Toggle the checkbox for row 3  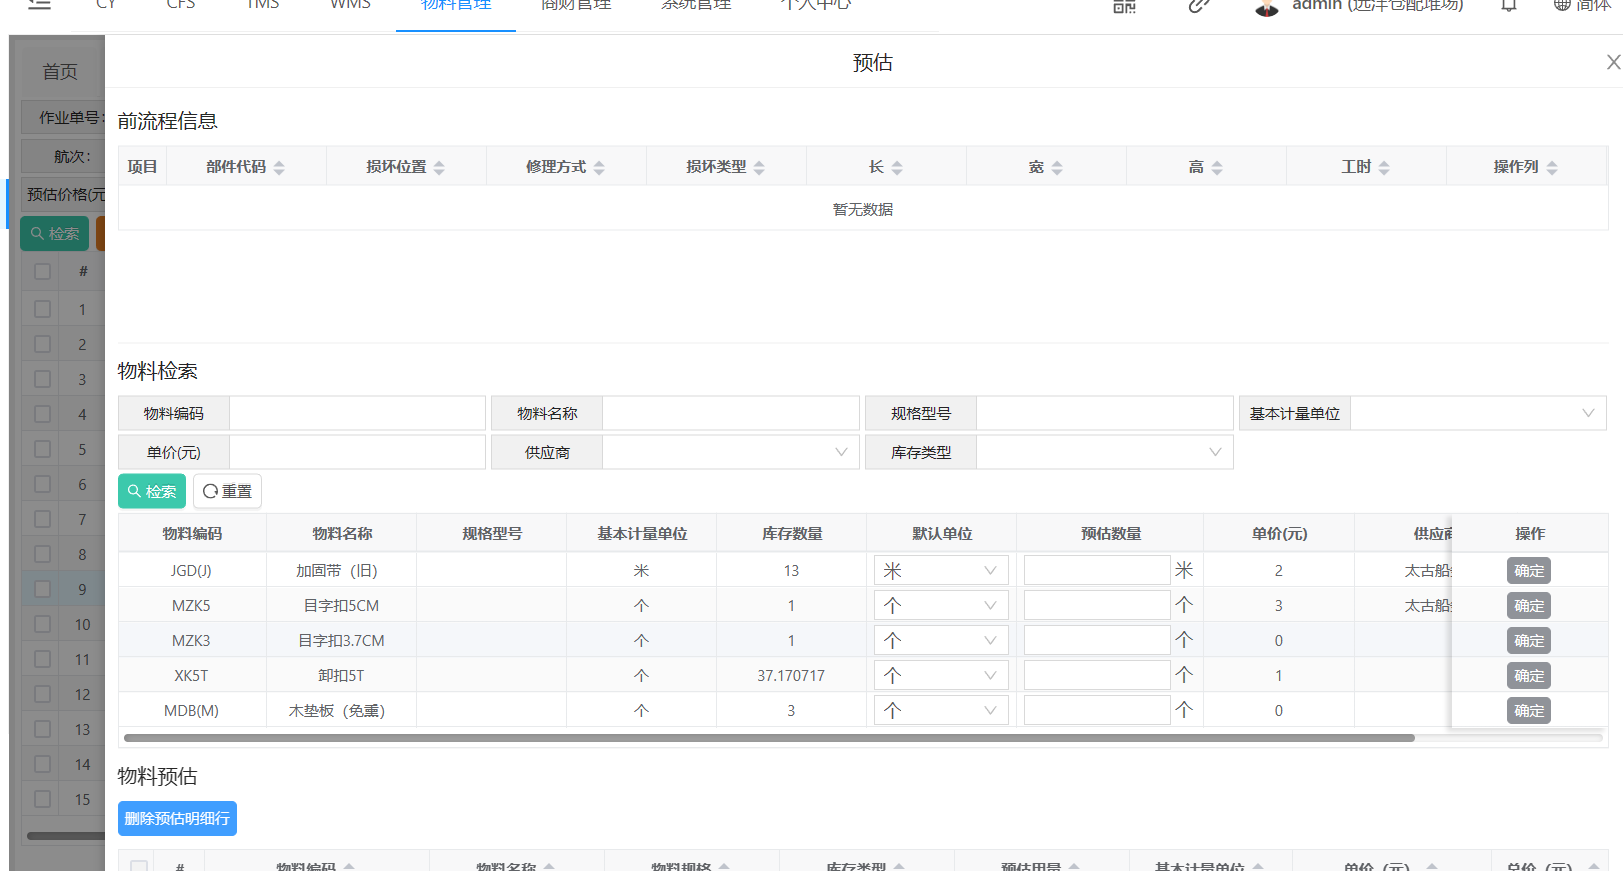pyautogui.click(x=42, y=379)
